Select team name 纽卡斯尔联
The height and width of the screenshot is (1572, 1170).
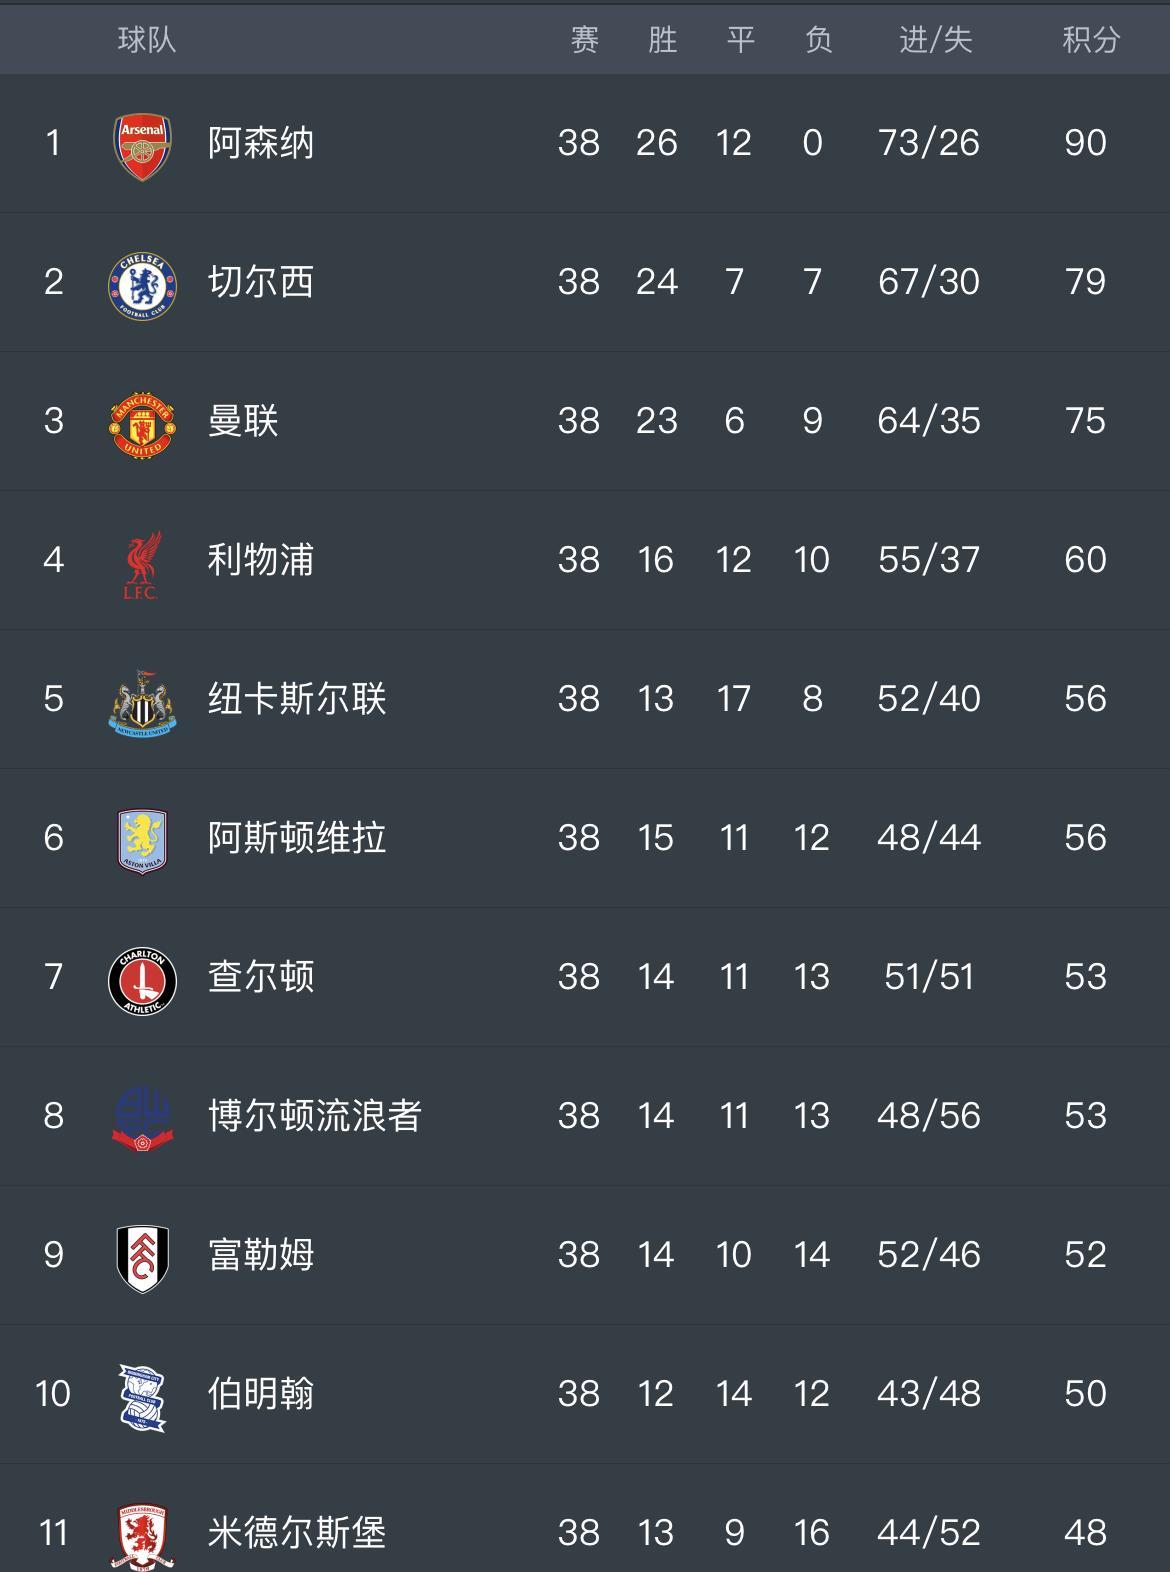click(x=297, y=699)
